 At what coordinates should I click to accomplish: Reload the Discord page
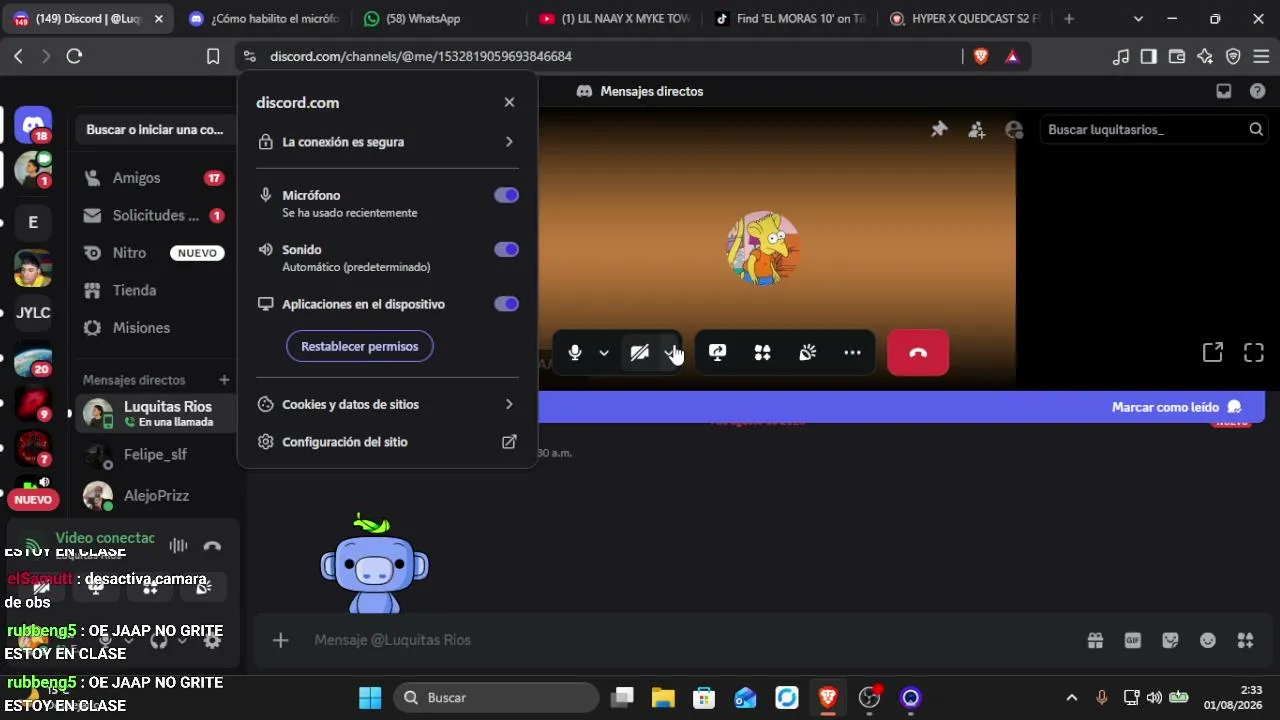74,57
